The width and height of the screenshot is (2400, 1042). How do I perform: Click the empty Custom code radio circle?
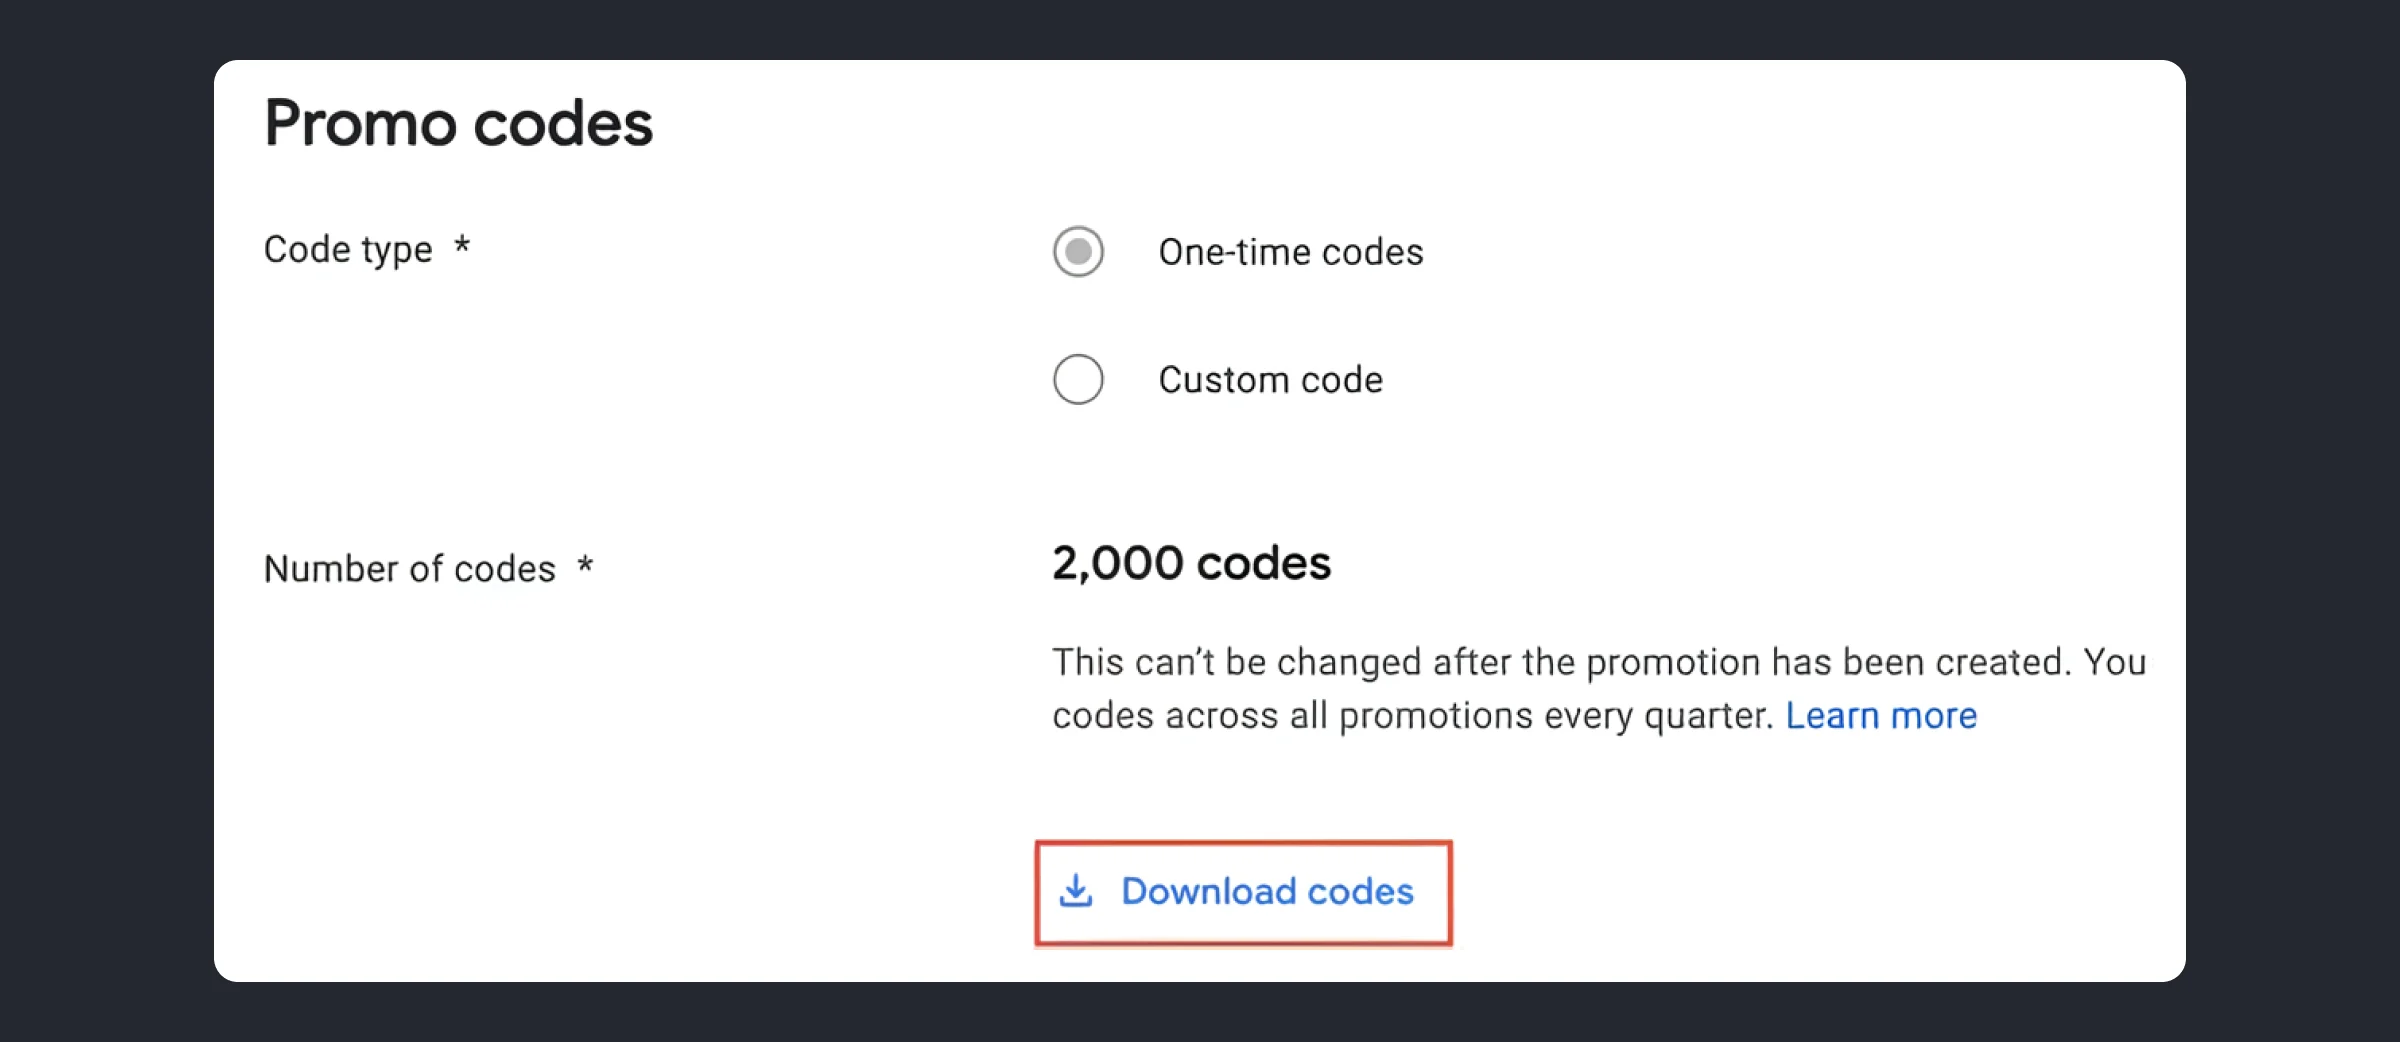click(1078, 380)
